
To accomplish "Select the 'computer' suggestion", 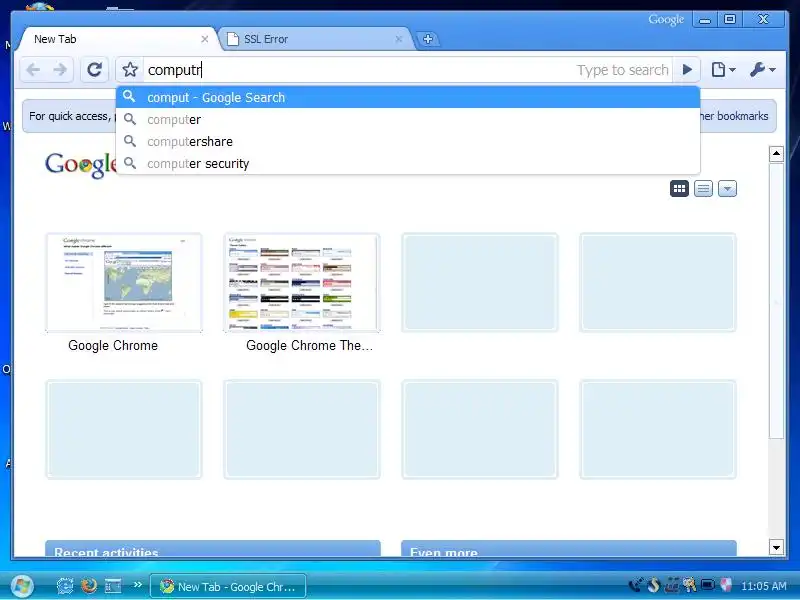I will click(x=408, y=119).
